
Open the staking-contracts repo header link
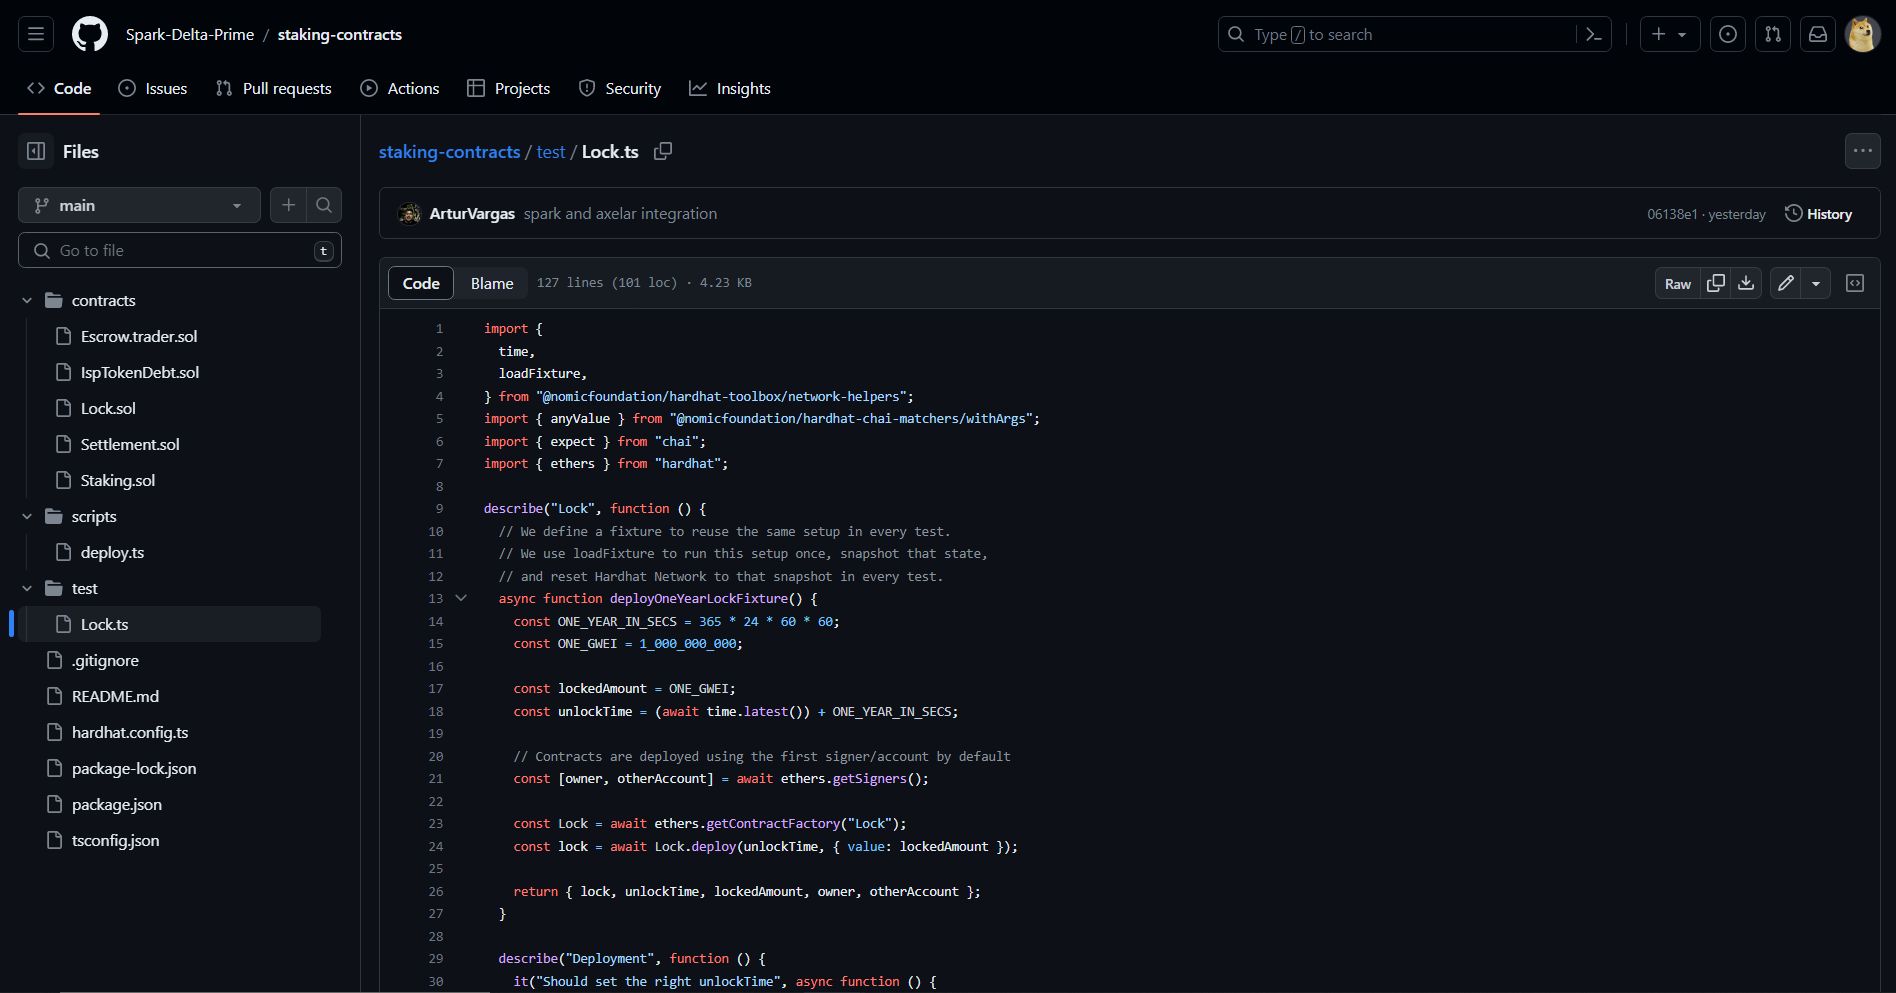(340, 34)
